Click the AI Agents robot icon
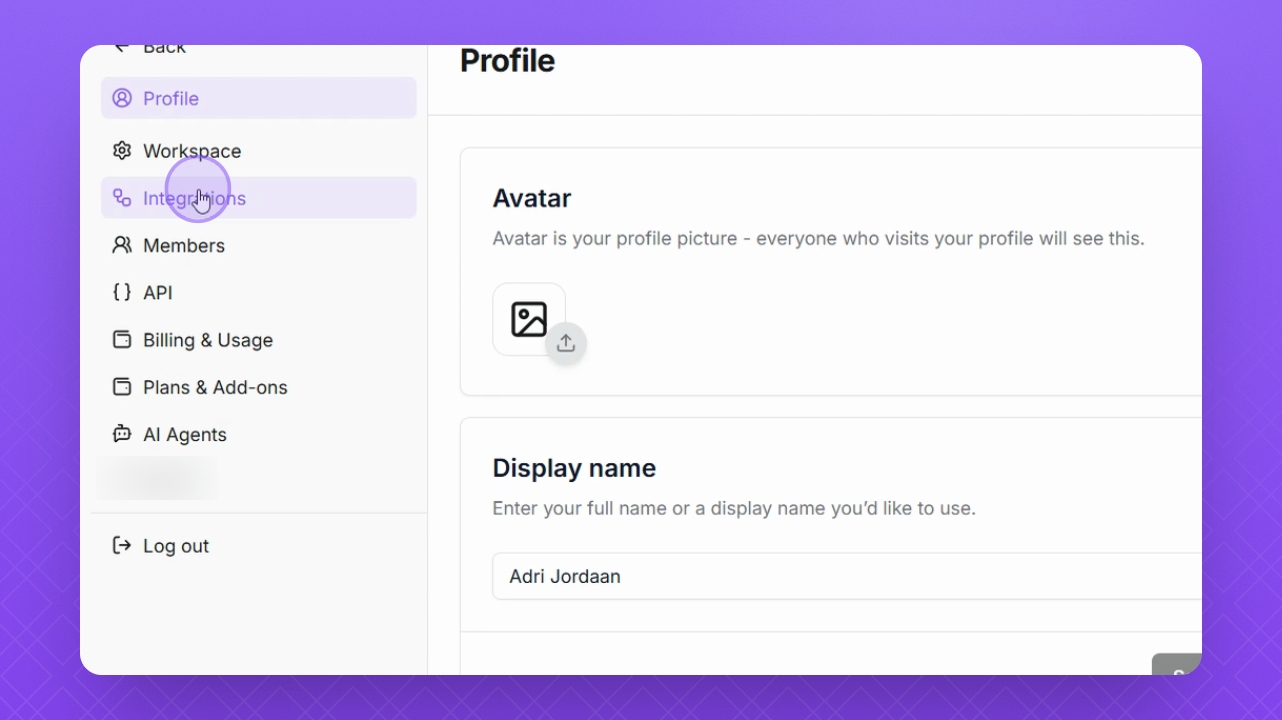The height and width of the screenshot is (720, 1282). click(122, 434)
